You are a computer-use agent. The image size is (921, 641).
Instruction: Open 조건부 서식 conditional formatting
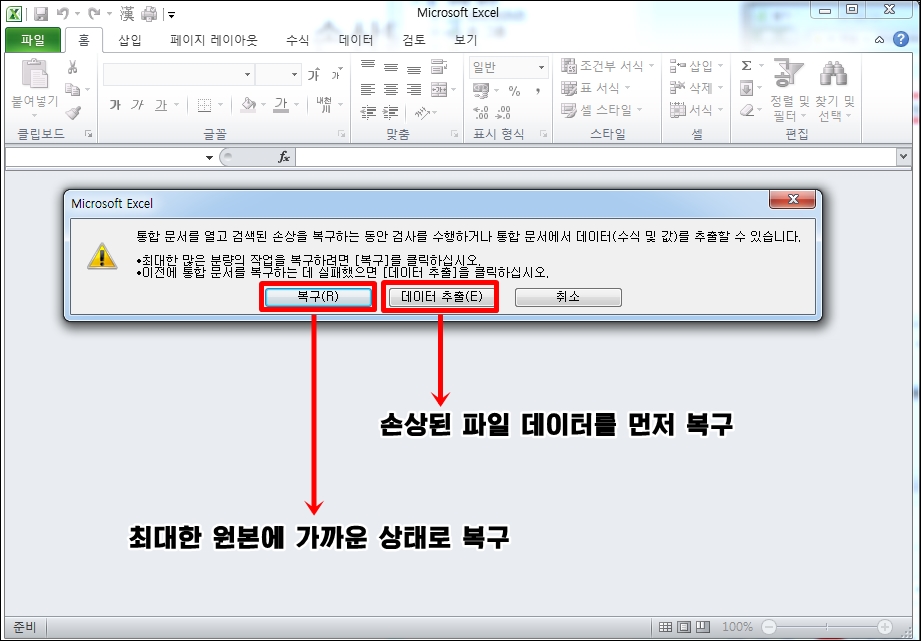pyautogui.click(x=607, y=65)
